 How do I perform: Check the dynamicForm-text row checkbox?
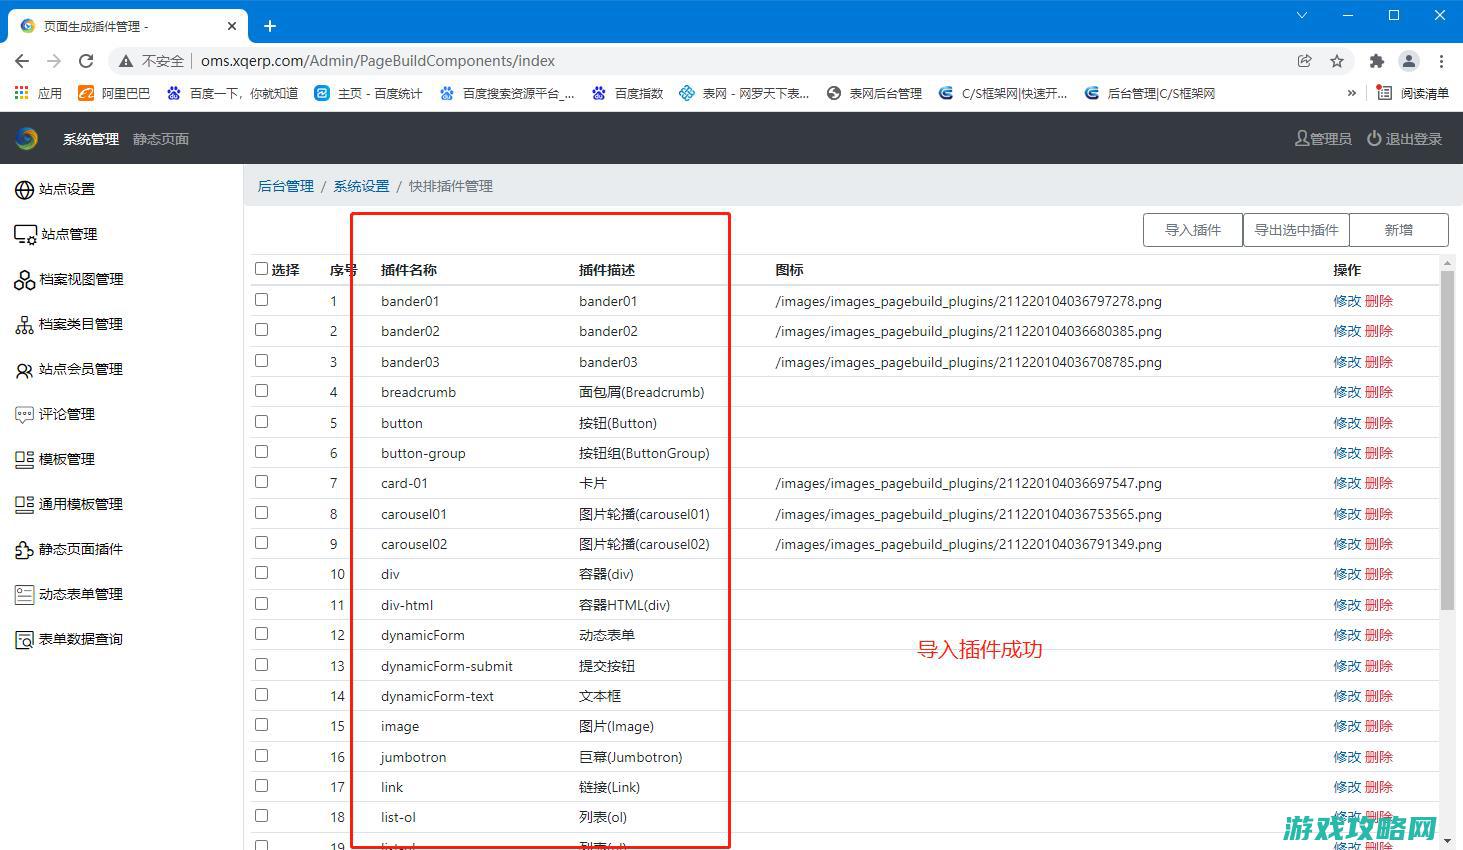coord(262,694)
